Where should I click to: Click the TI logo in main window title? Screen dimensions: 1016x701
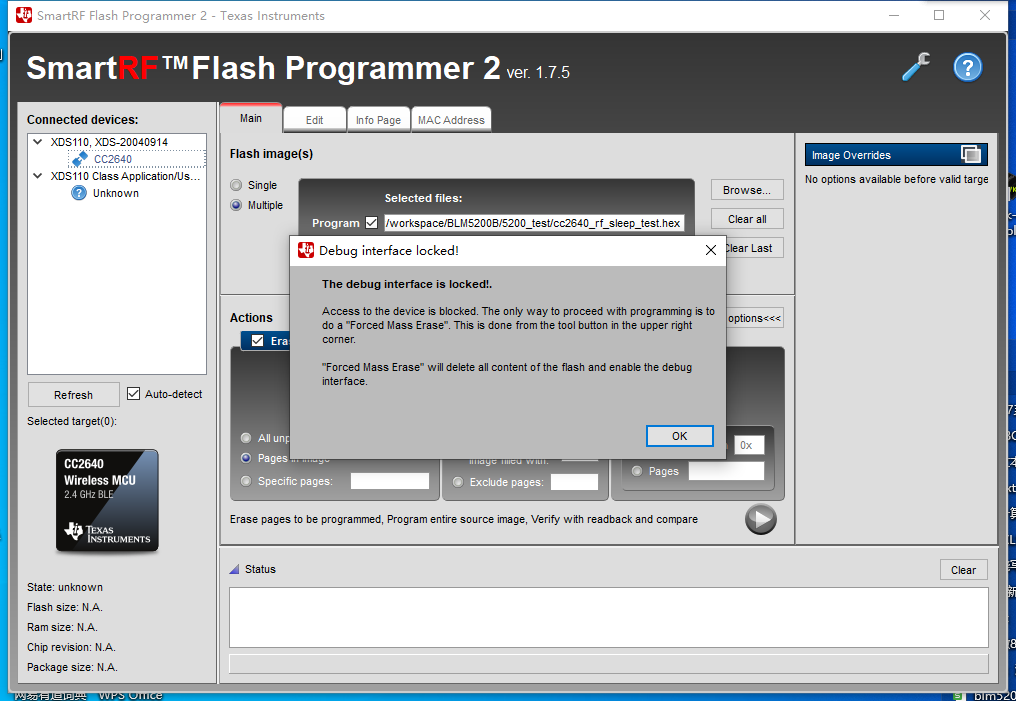[x=23, y=15]
